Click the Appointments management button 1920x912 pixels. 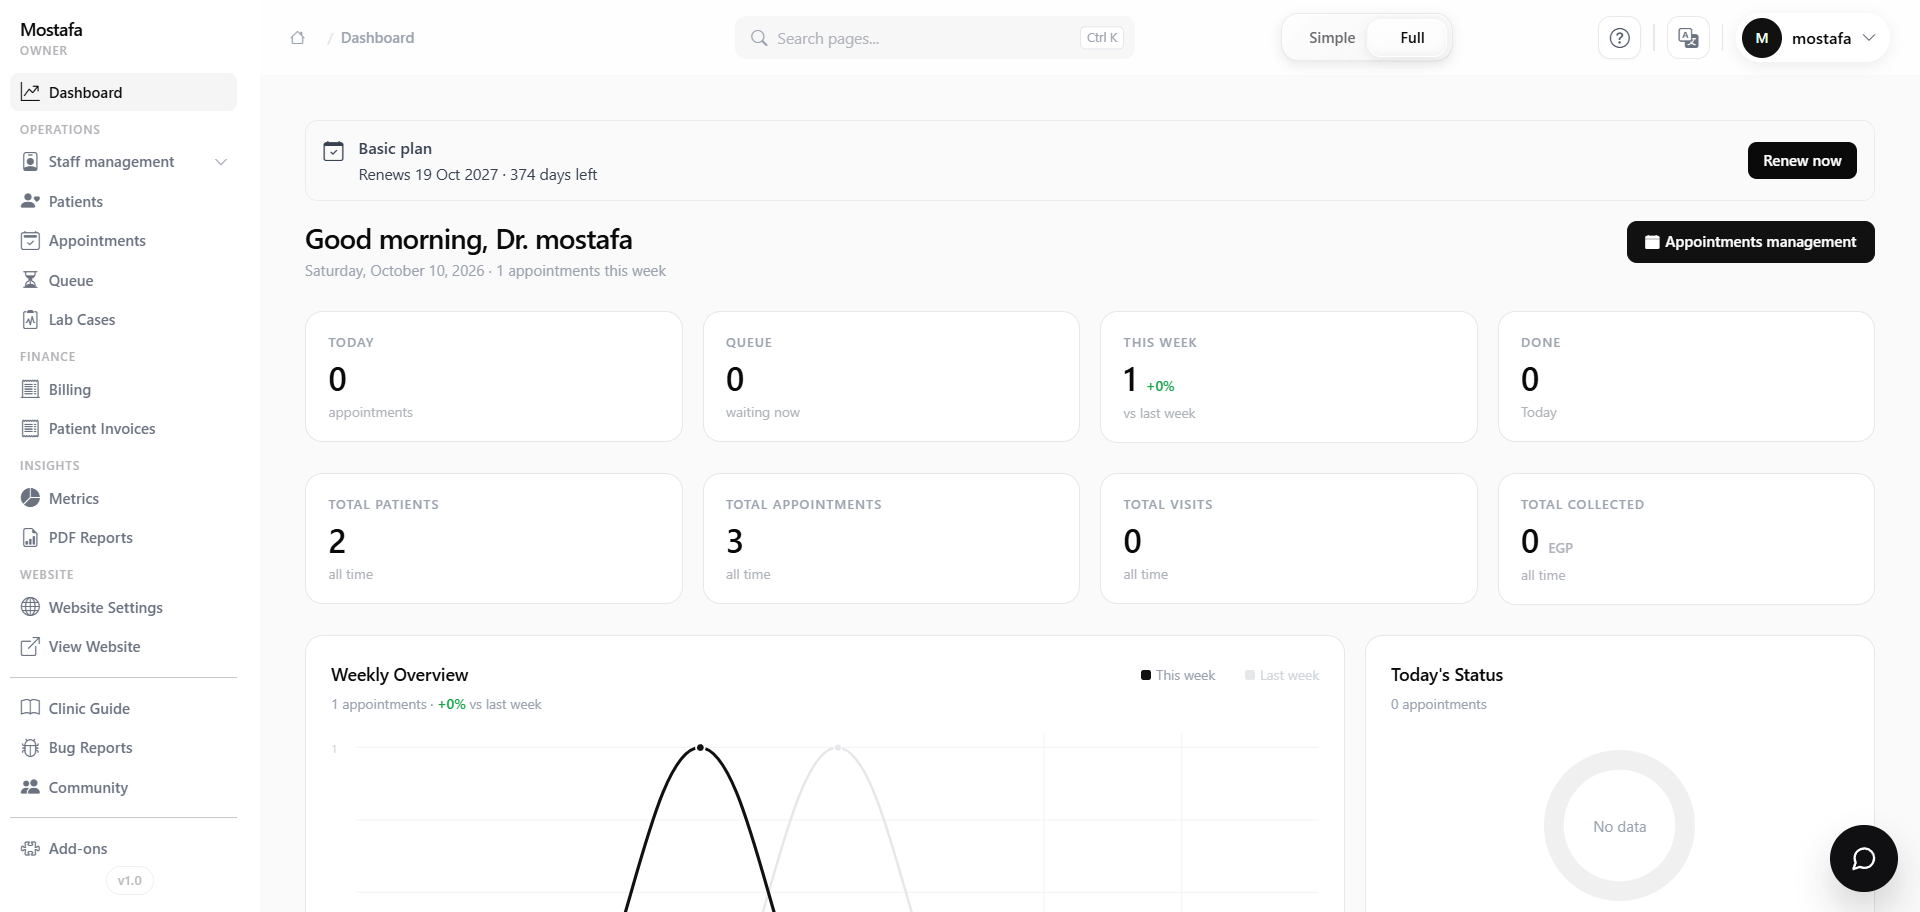pos(1750,242)
